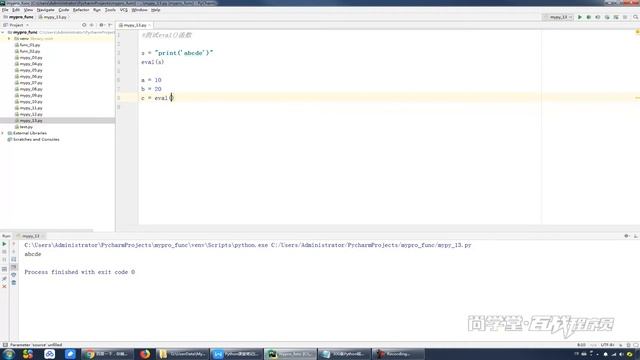Select test.py in project tree

click(25, 127)
